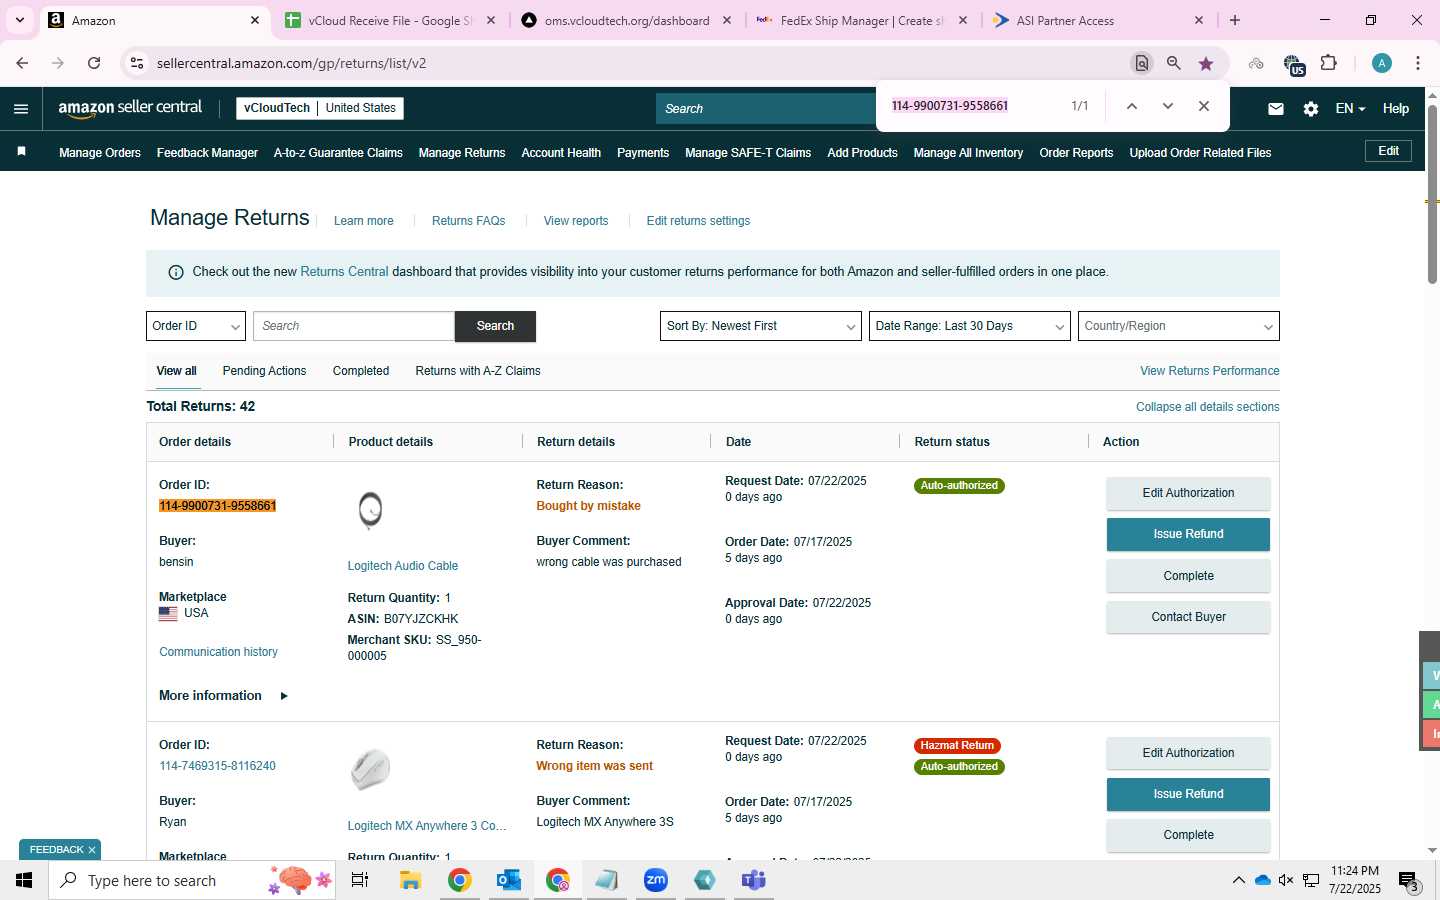Click the find-bar next match arrow
The width and height of the screenshot is (1440, 900).
point(1167,106)
